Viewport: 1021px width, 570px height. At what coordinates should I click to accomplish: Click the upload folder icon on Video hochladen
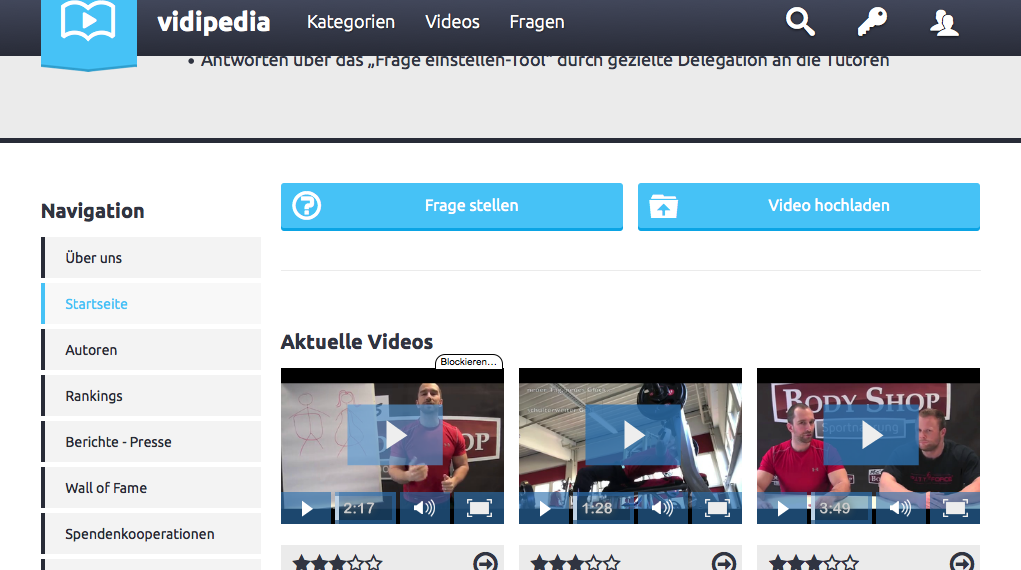click(x=664, y=207)
